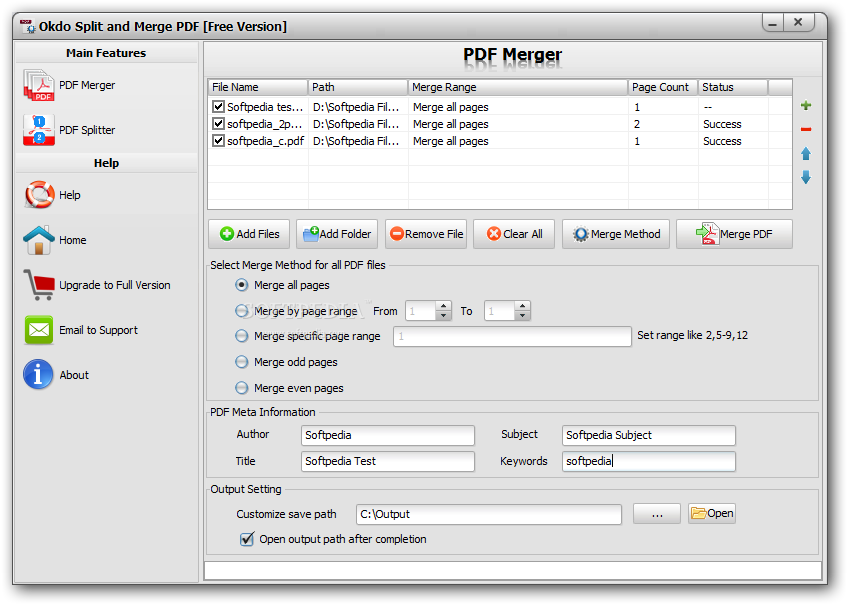Increase the To page spinner value
Image resolution: width=848 pixels, height=605 pixels.
click(x=522, y=306)
